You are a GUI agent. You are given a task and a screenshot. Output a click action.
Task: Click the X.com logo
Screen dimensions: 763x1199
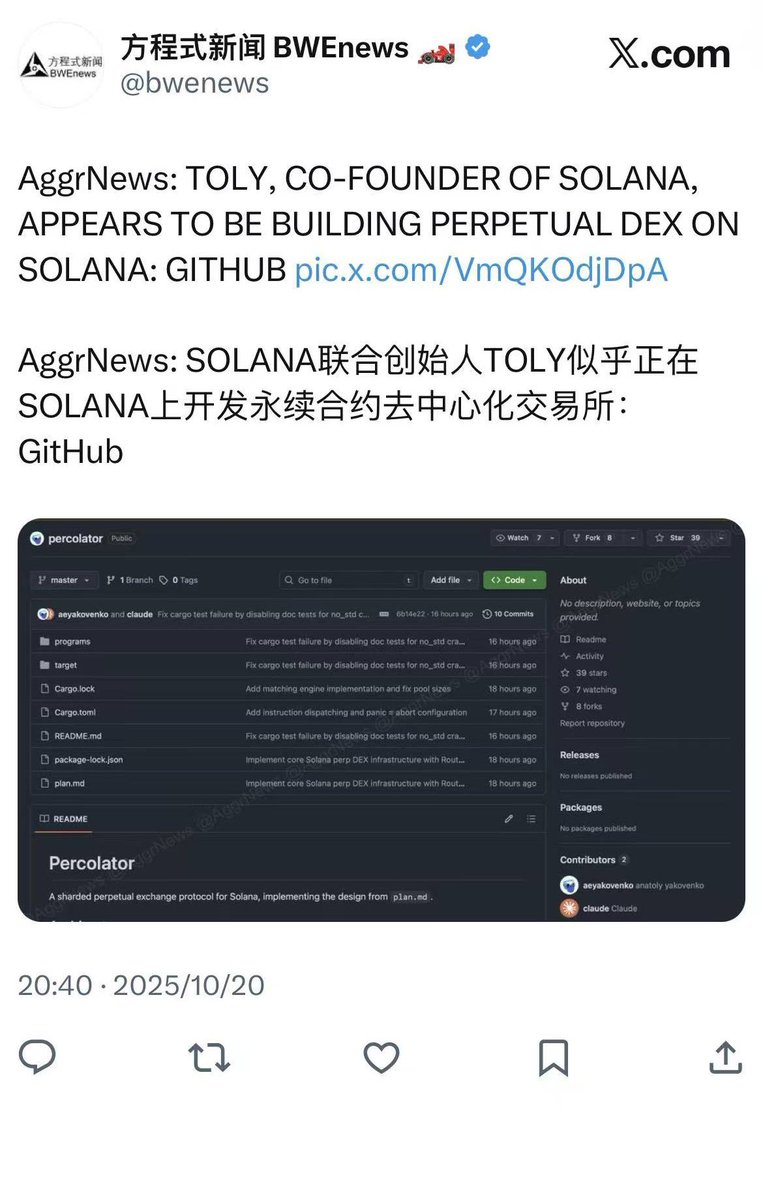[x=669, y=54]
